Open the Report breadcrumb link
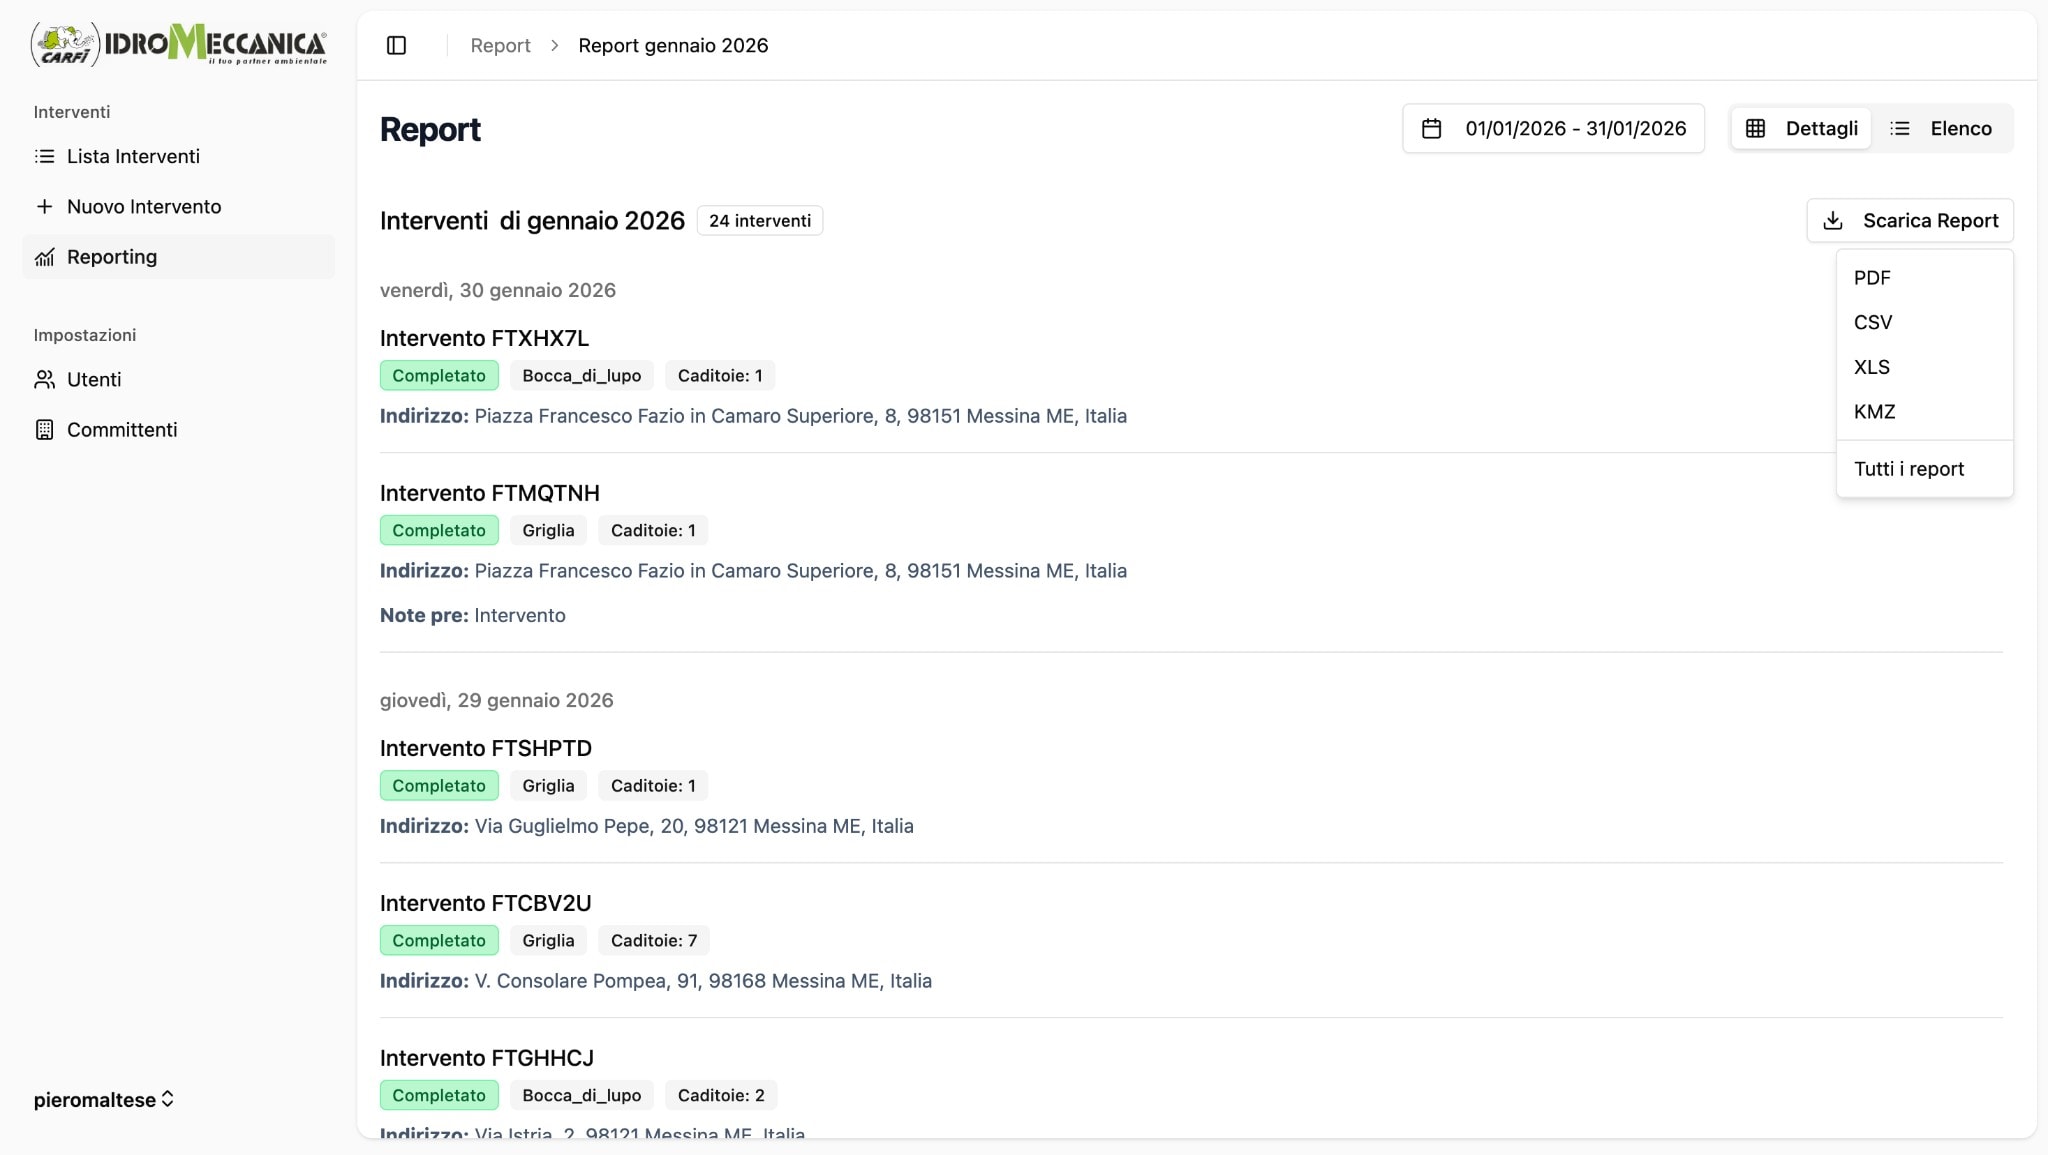The image size is (2048, 1155). click(501, 45)
